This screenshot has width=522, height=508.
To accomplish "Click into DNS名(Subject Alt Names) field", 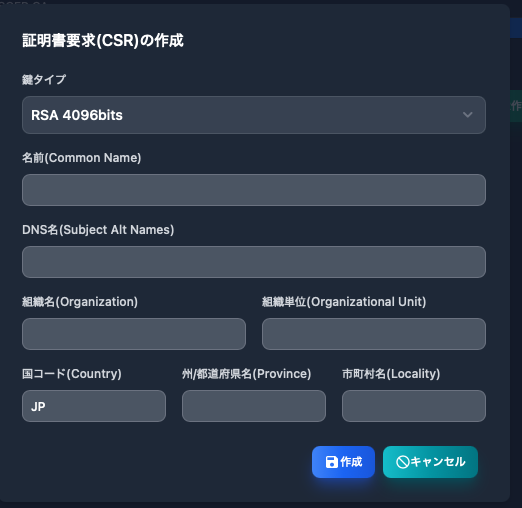I will click(x=254, y=262).
